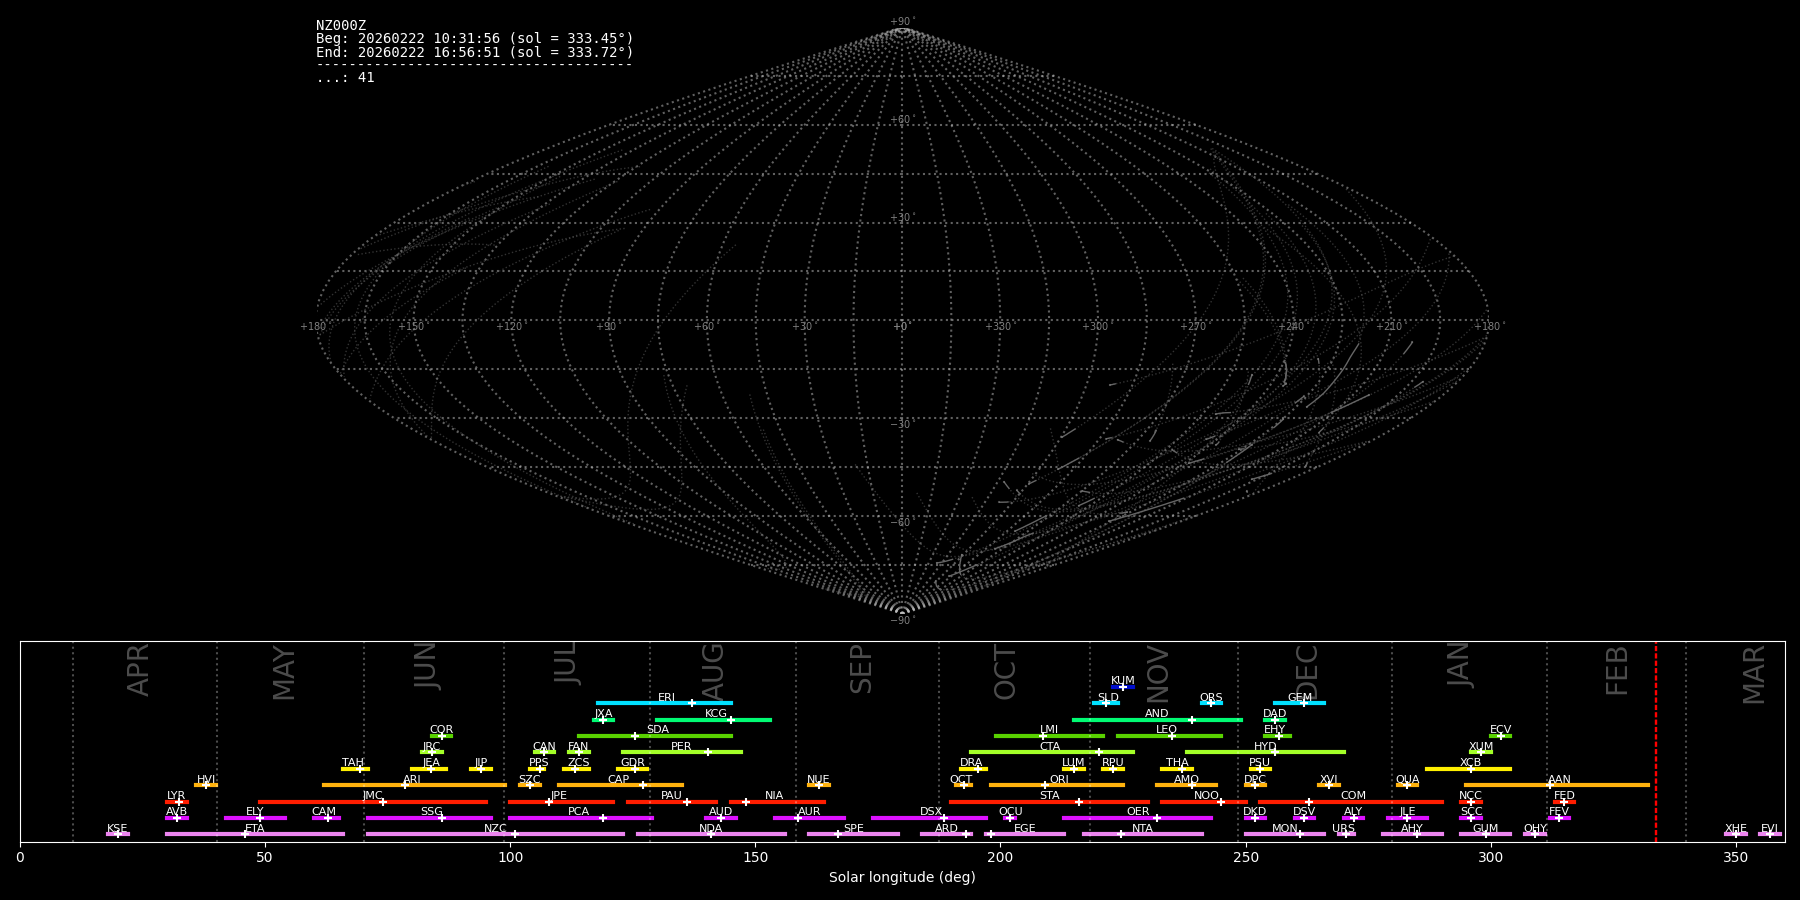
Task: Click the AUG month label
Action: [x=713, y=672]
